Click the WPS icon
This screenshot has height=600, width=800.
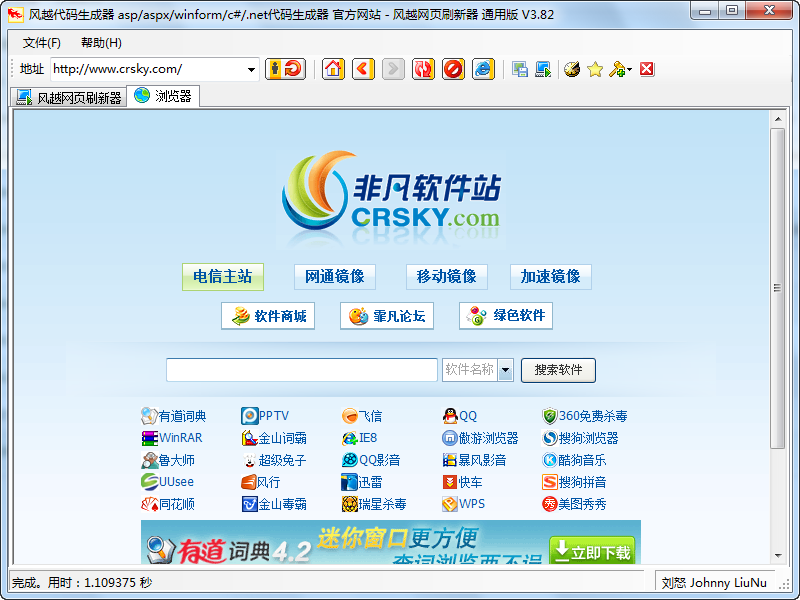pos(449,504)
